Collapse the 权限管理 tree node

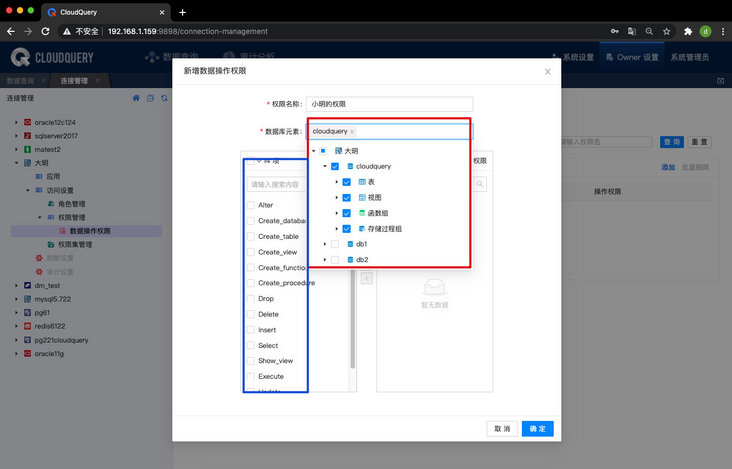40,217
